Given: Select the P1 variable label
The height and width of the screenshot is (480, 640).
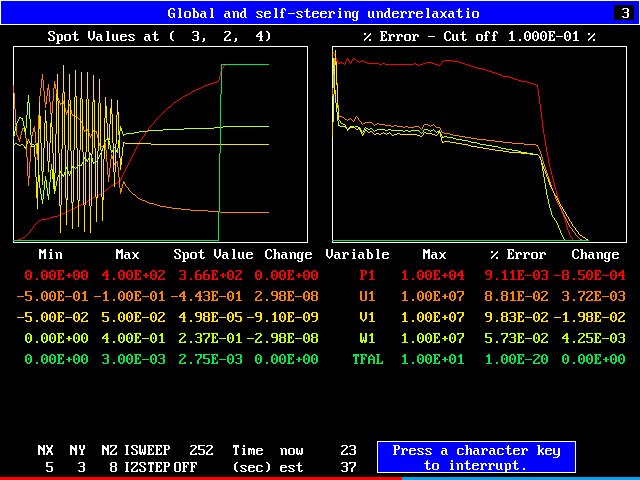Looking at the screenshot, I should click(364, 274).
